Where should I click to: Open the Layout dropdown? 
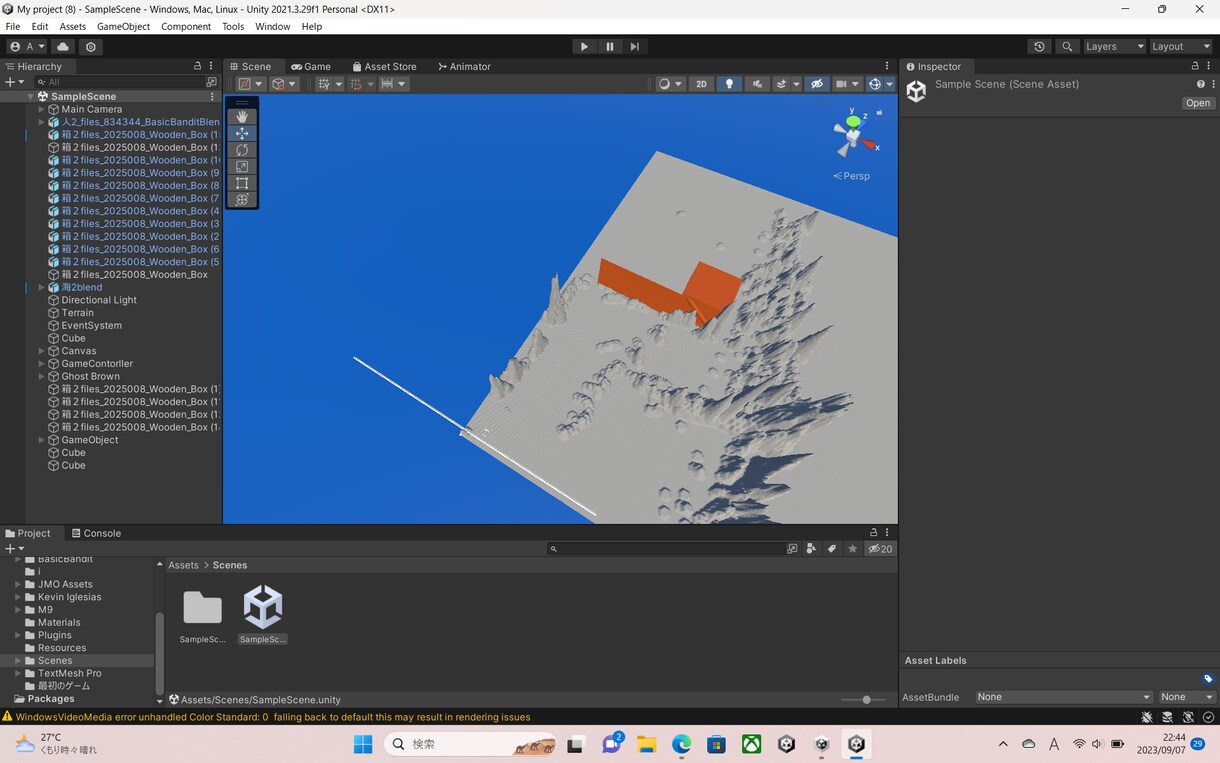1180,46
